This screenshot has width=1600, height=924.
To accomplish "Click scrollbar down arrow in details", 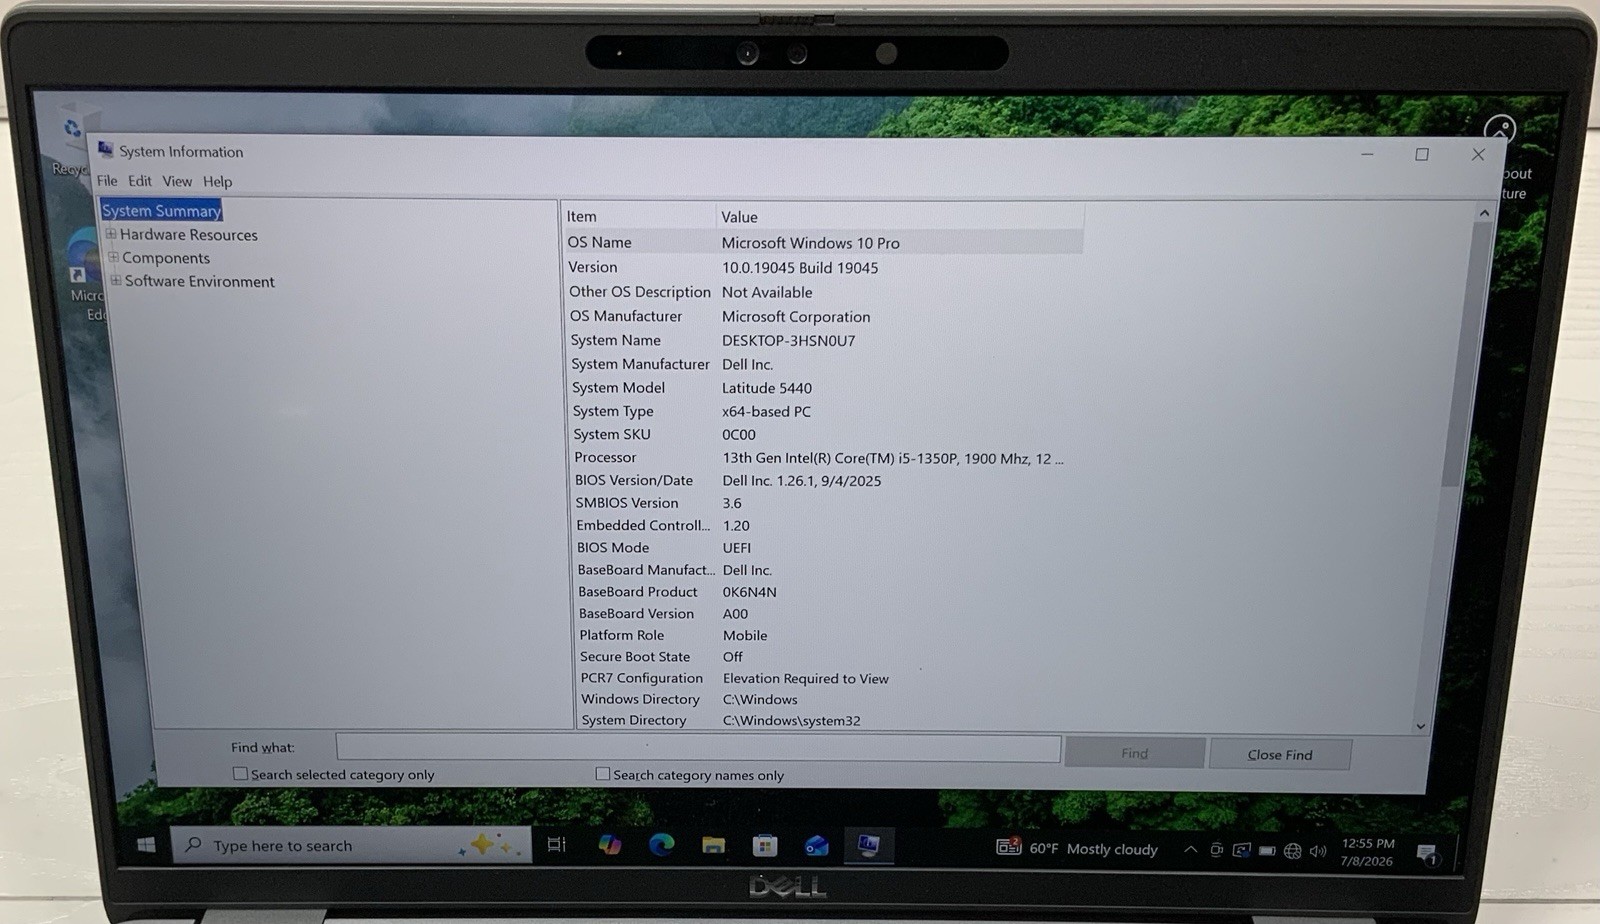I will coord(1421,726).
